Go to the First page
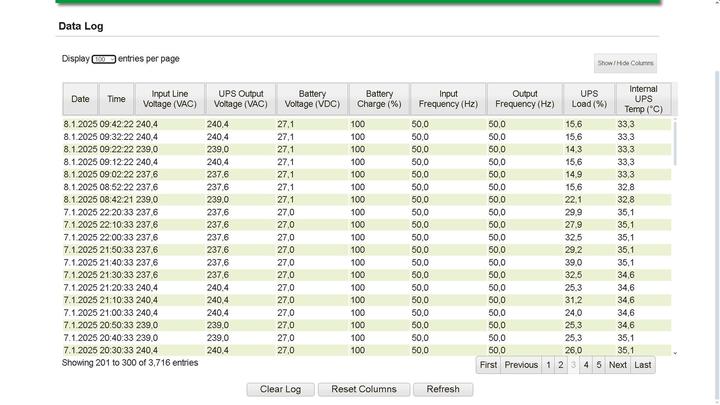Viewport: 720px width, 405px height. [x=488, y=365]
